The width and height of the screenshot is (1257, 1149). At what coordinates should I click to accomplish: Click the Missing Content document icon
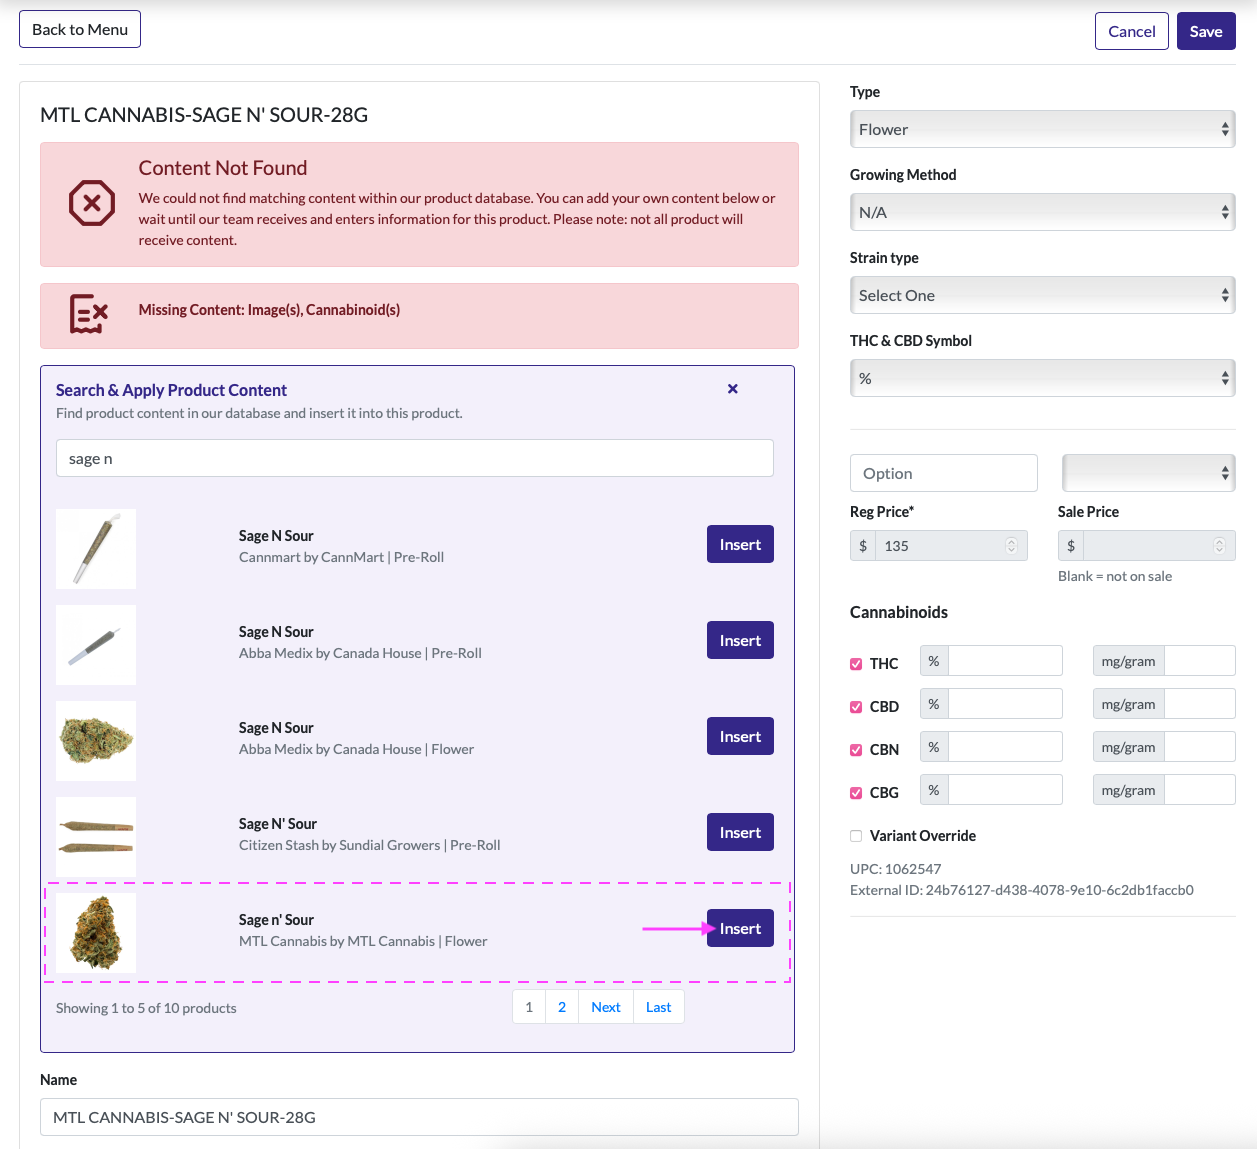click(88, 314)
